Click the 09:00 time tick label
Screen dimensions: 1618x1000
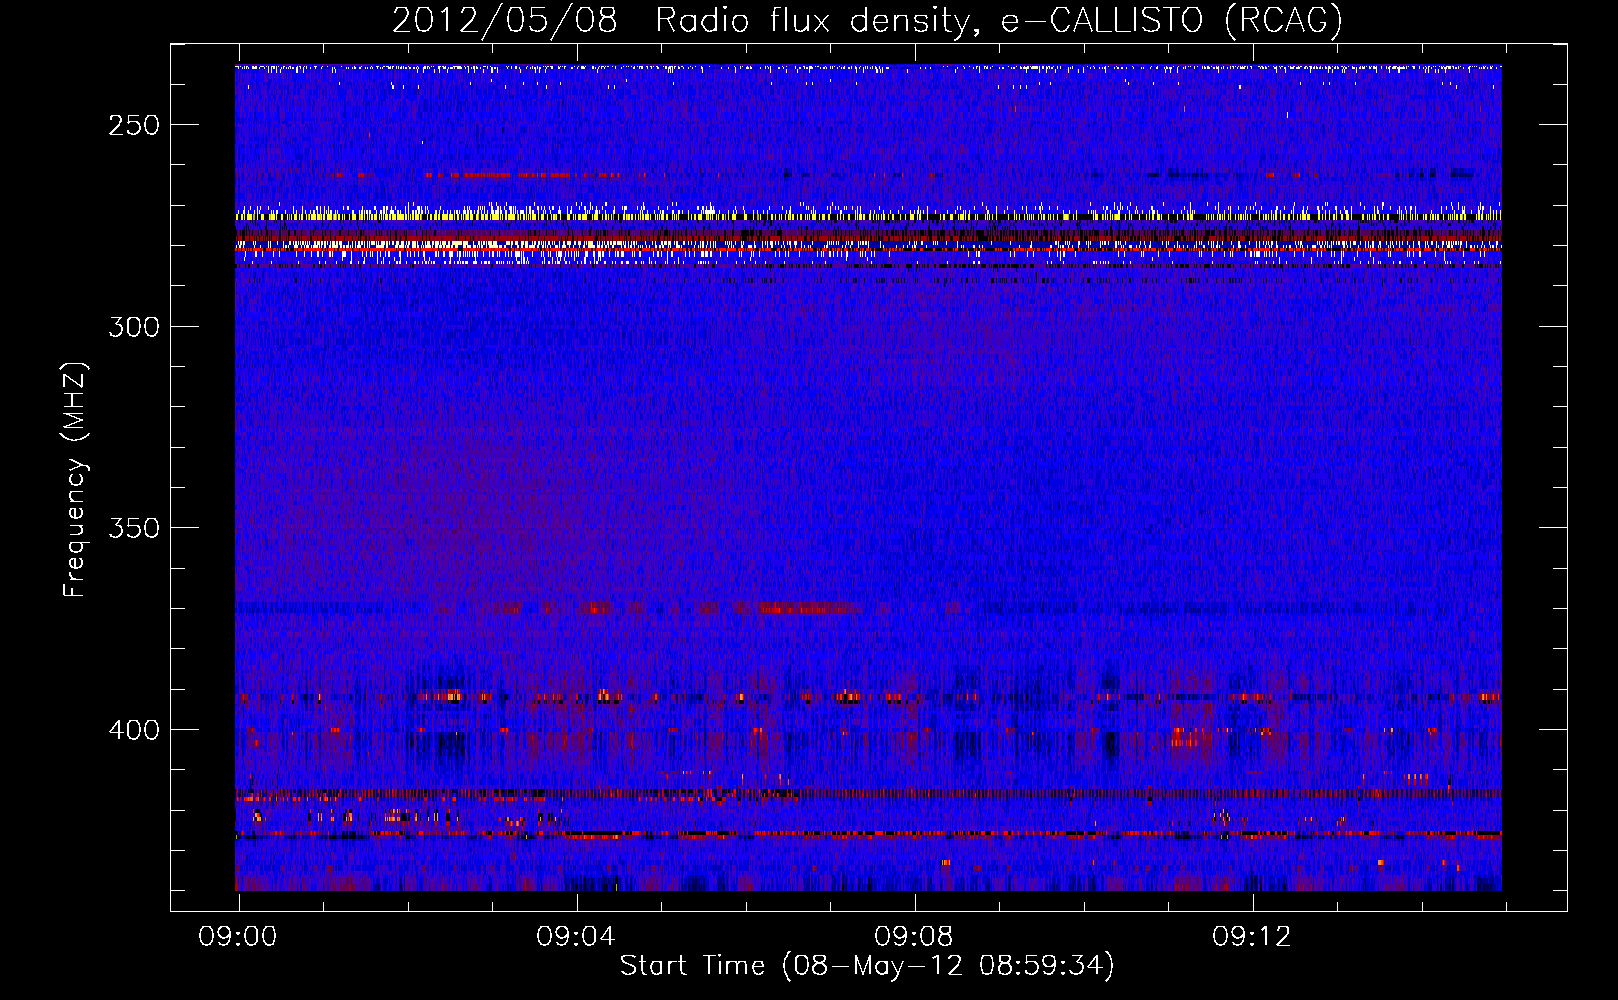(x=238, y=937)
